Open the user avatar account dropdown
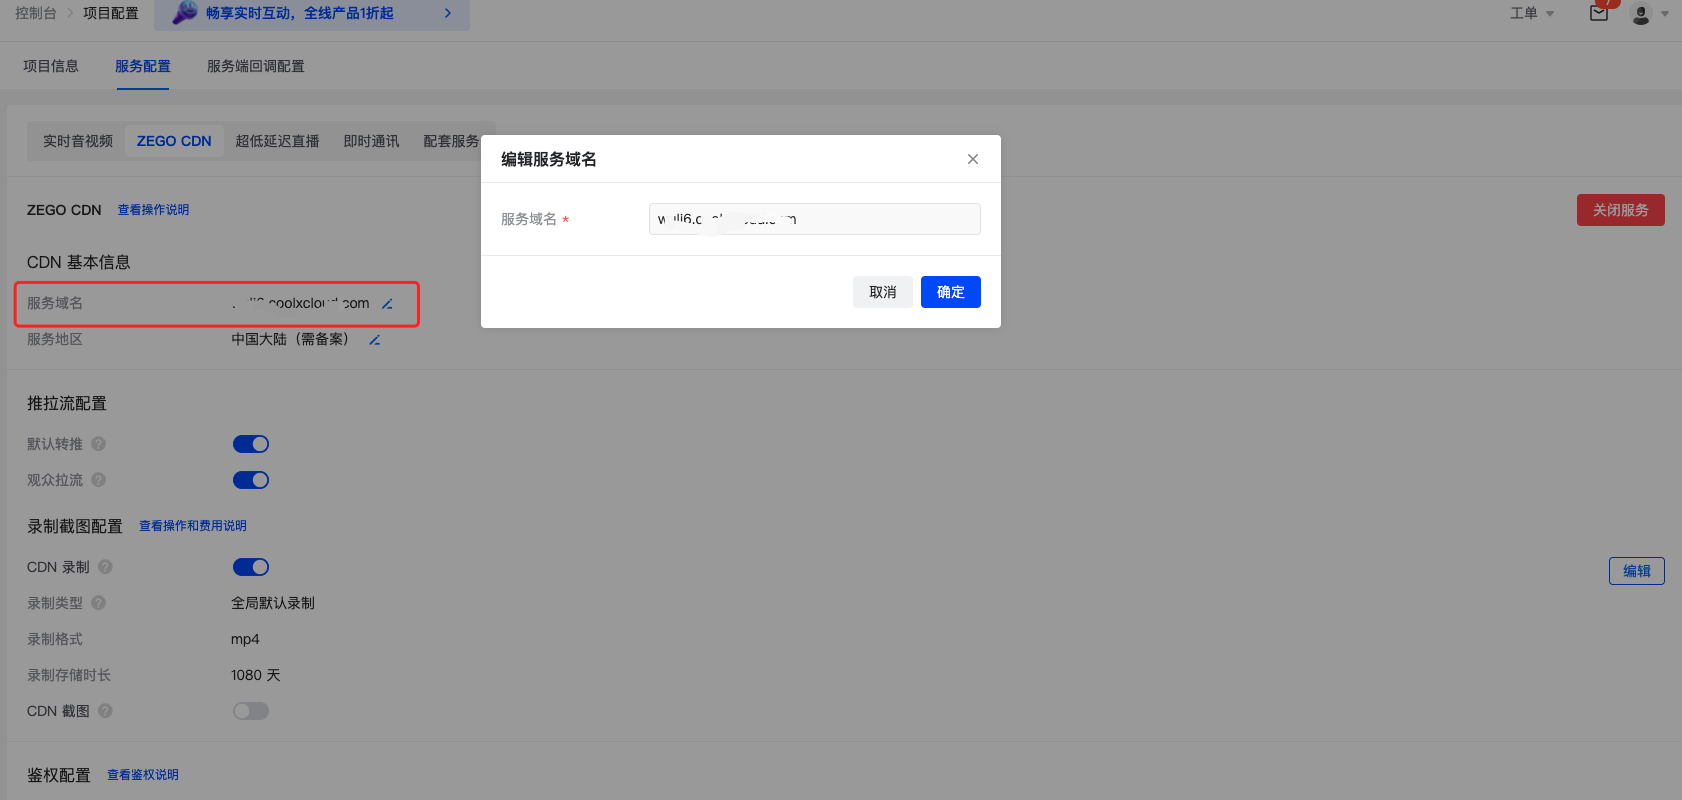1682x800 pixels. point(1648,14)
